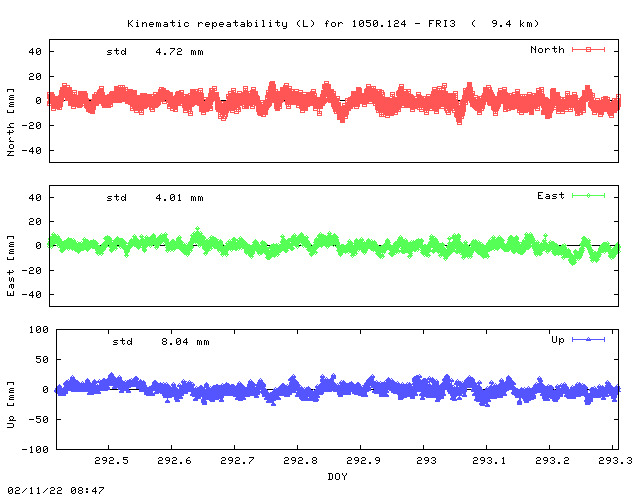Click the 'East' legend label

(x=551, y=196)
